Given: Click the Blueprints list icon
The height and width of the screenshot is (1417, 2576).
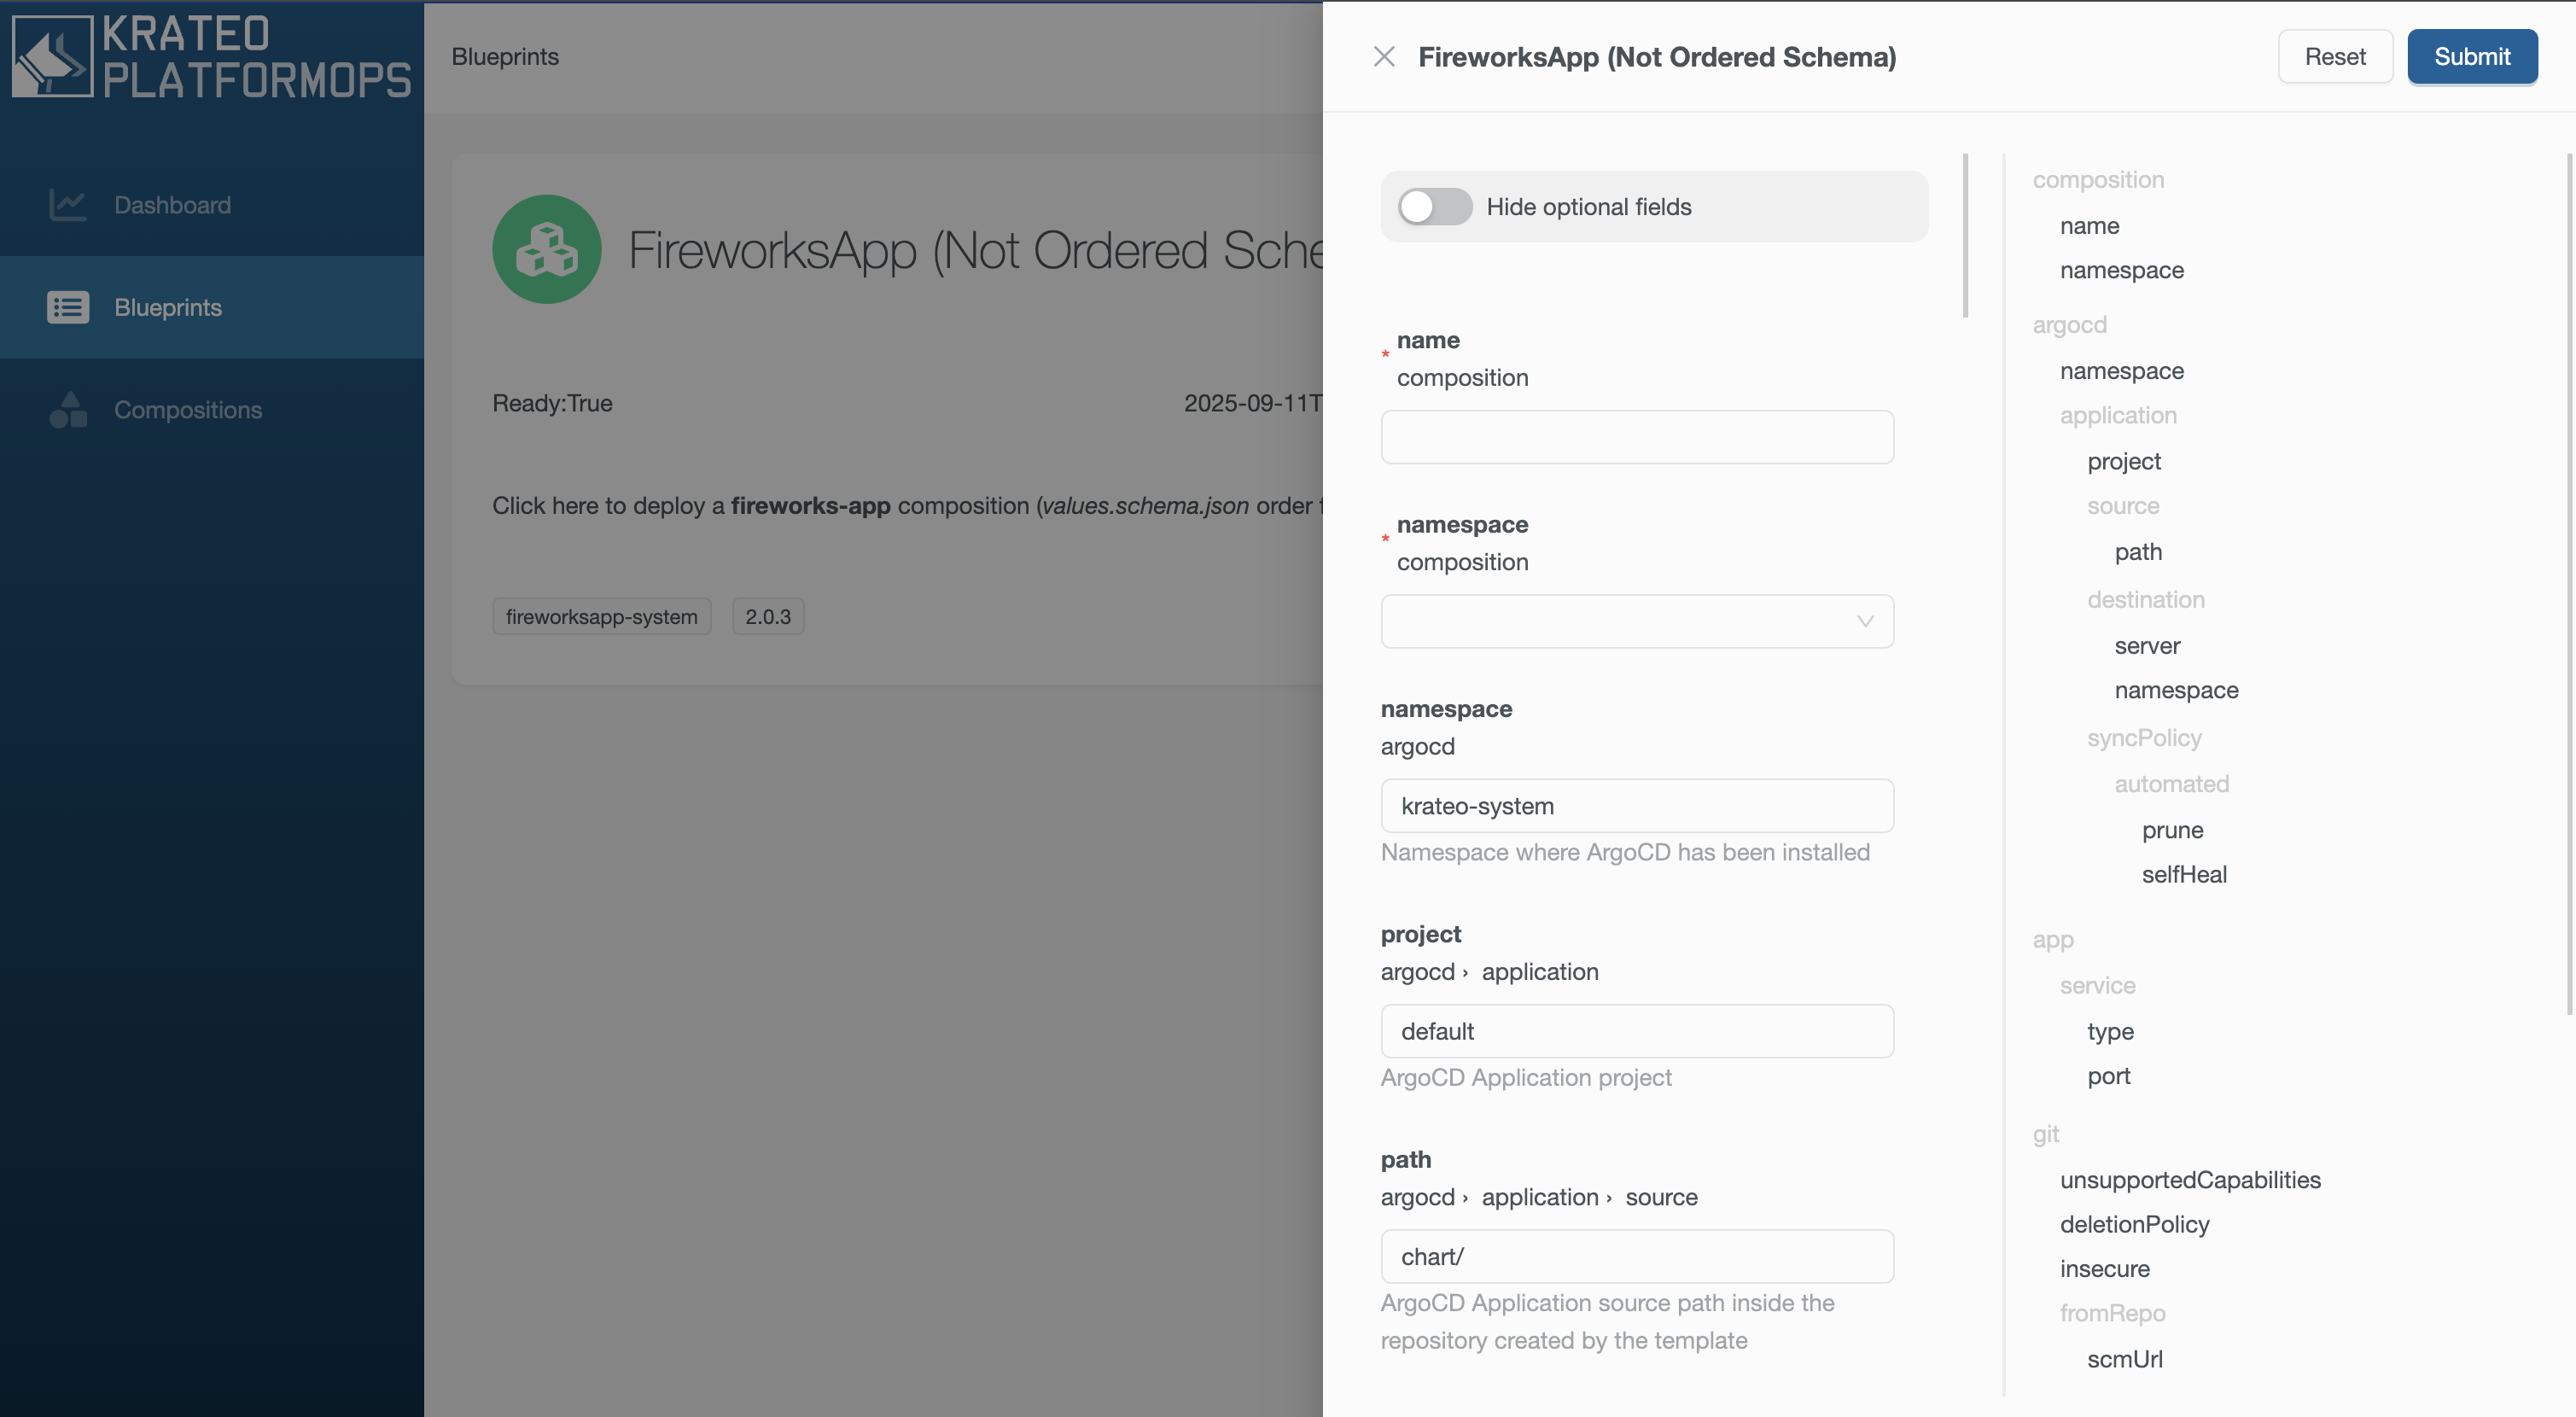Looking at the screenshot, I should coord(68,307).
